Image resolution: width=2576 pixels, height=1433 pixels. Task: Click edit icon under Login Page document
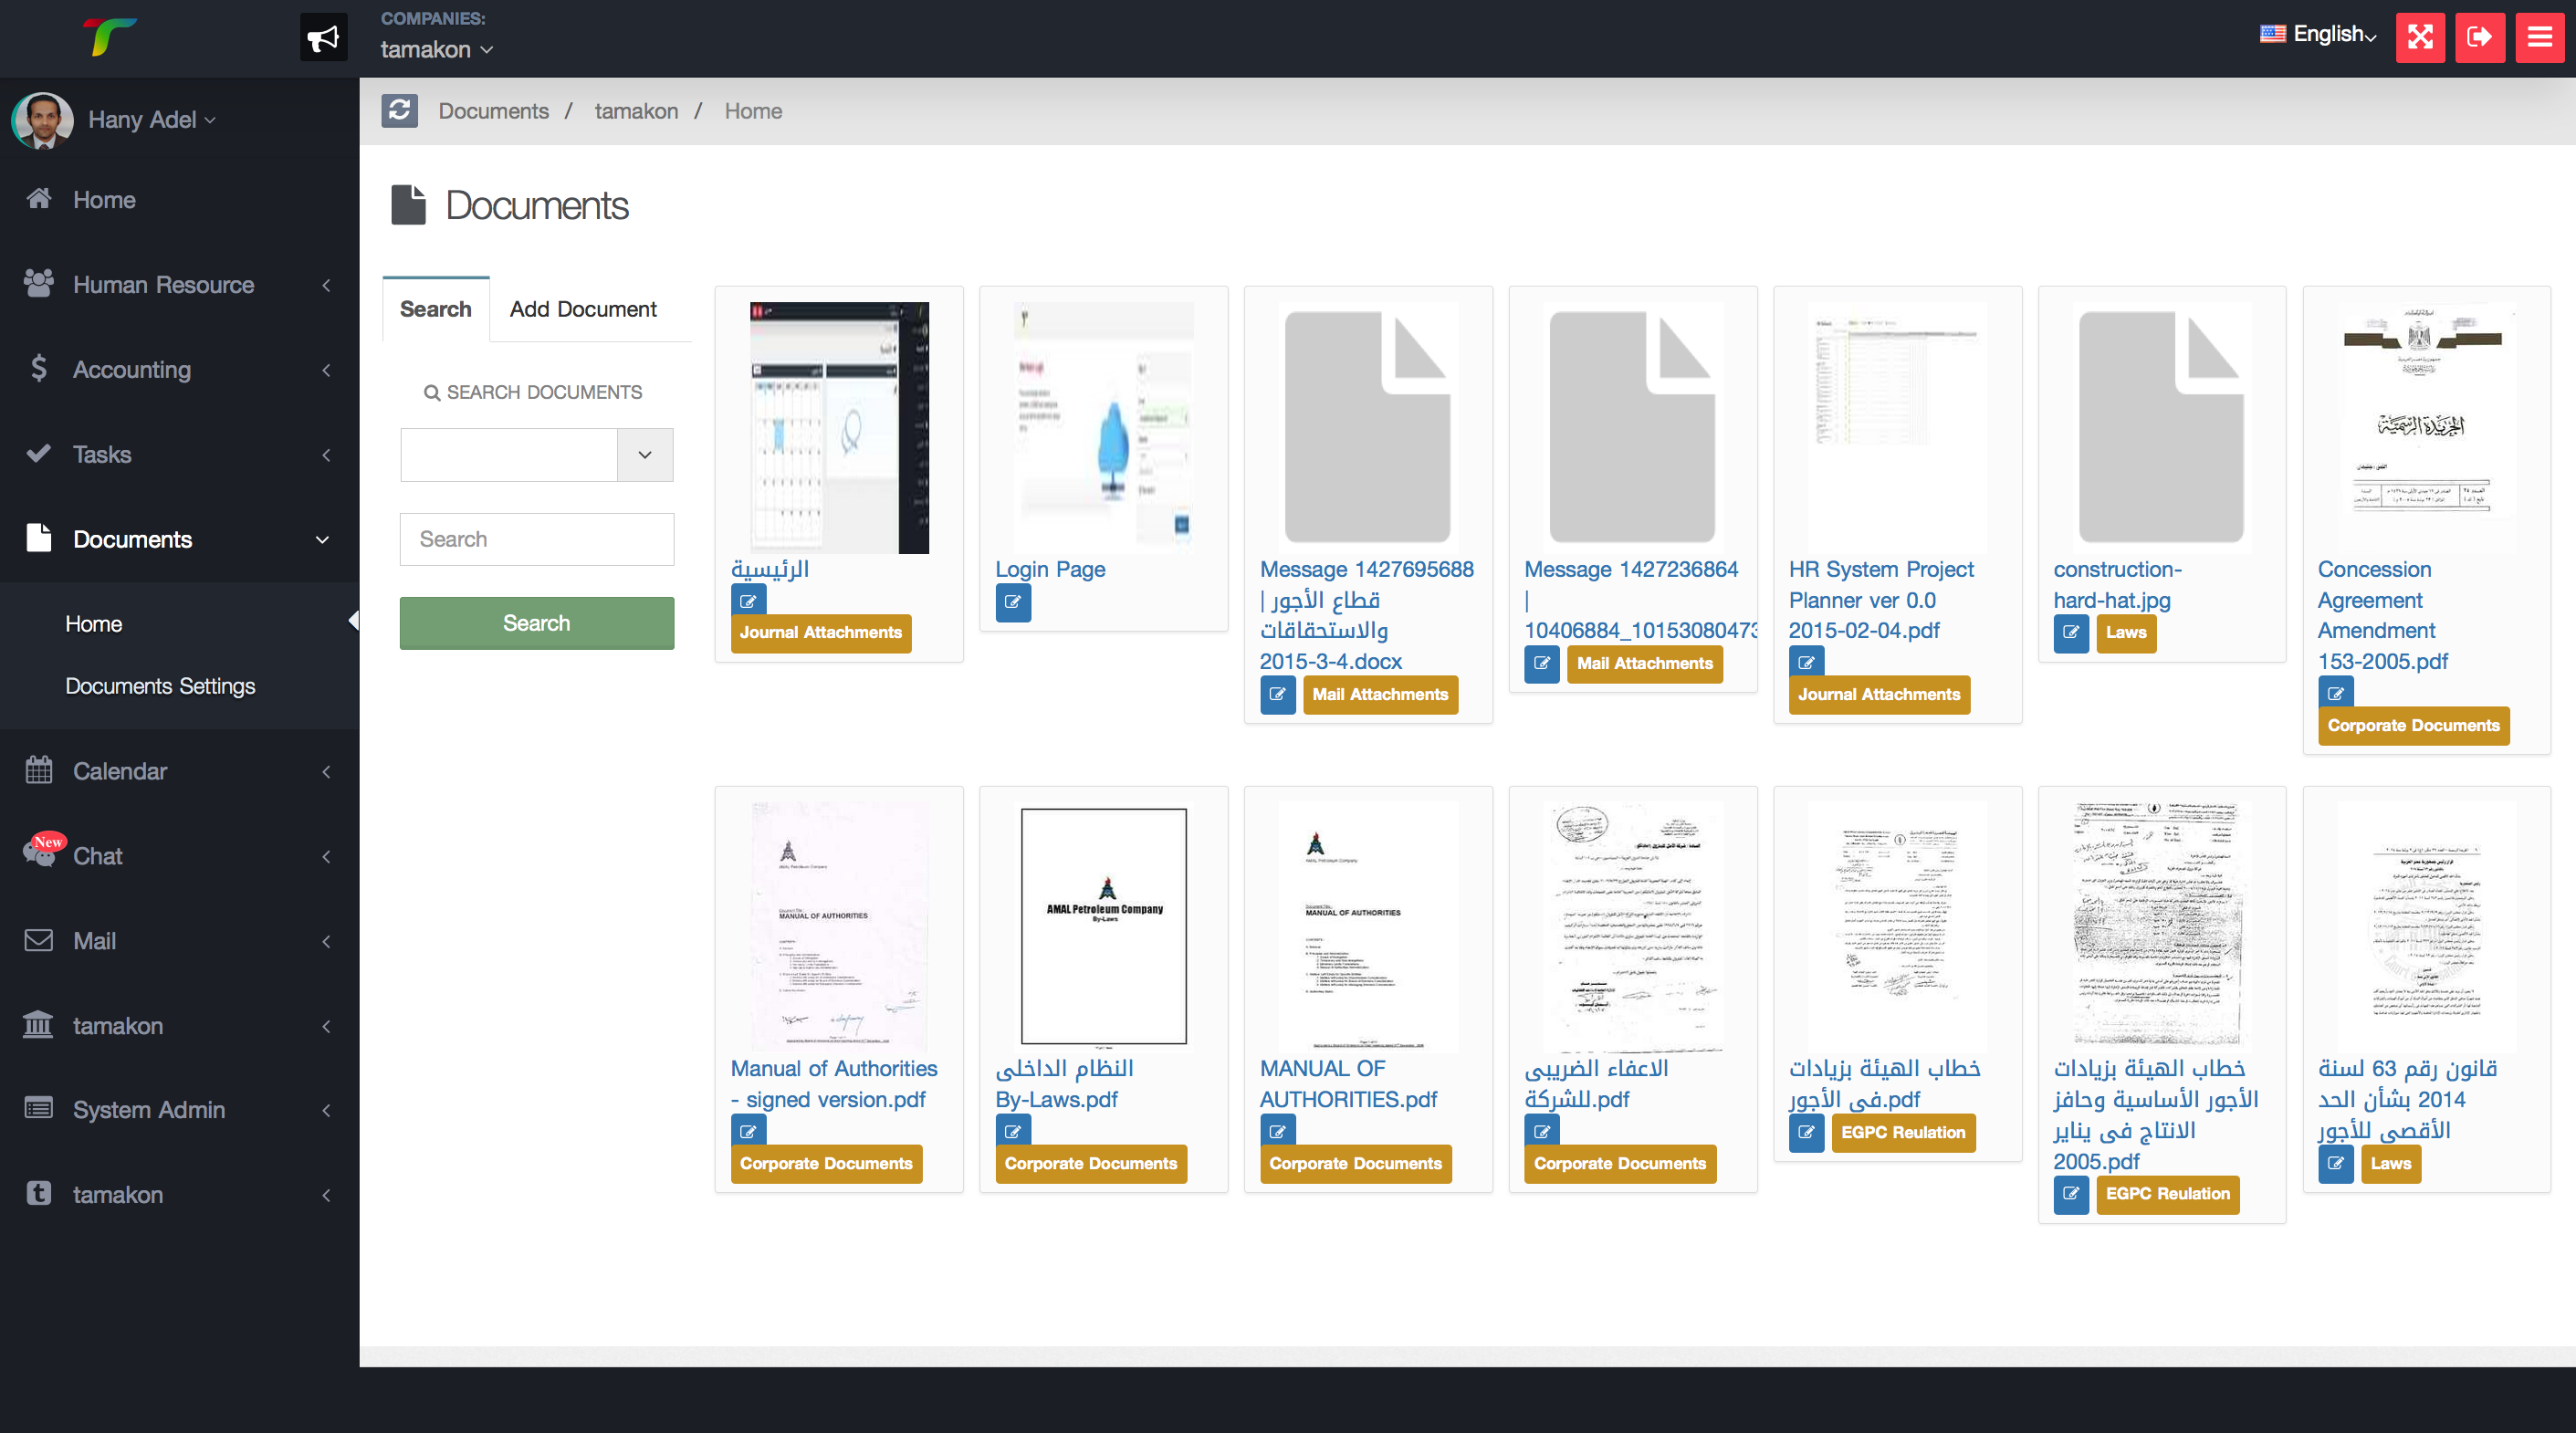(x=1012, y=602)
